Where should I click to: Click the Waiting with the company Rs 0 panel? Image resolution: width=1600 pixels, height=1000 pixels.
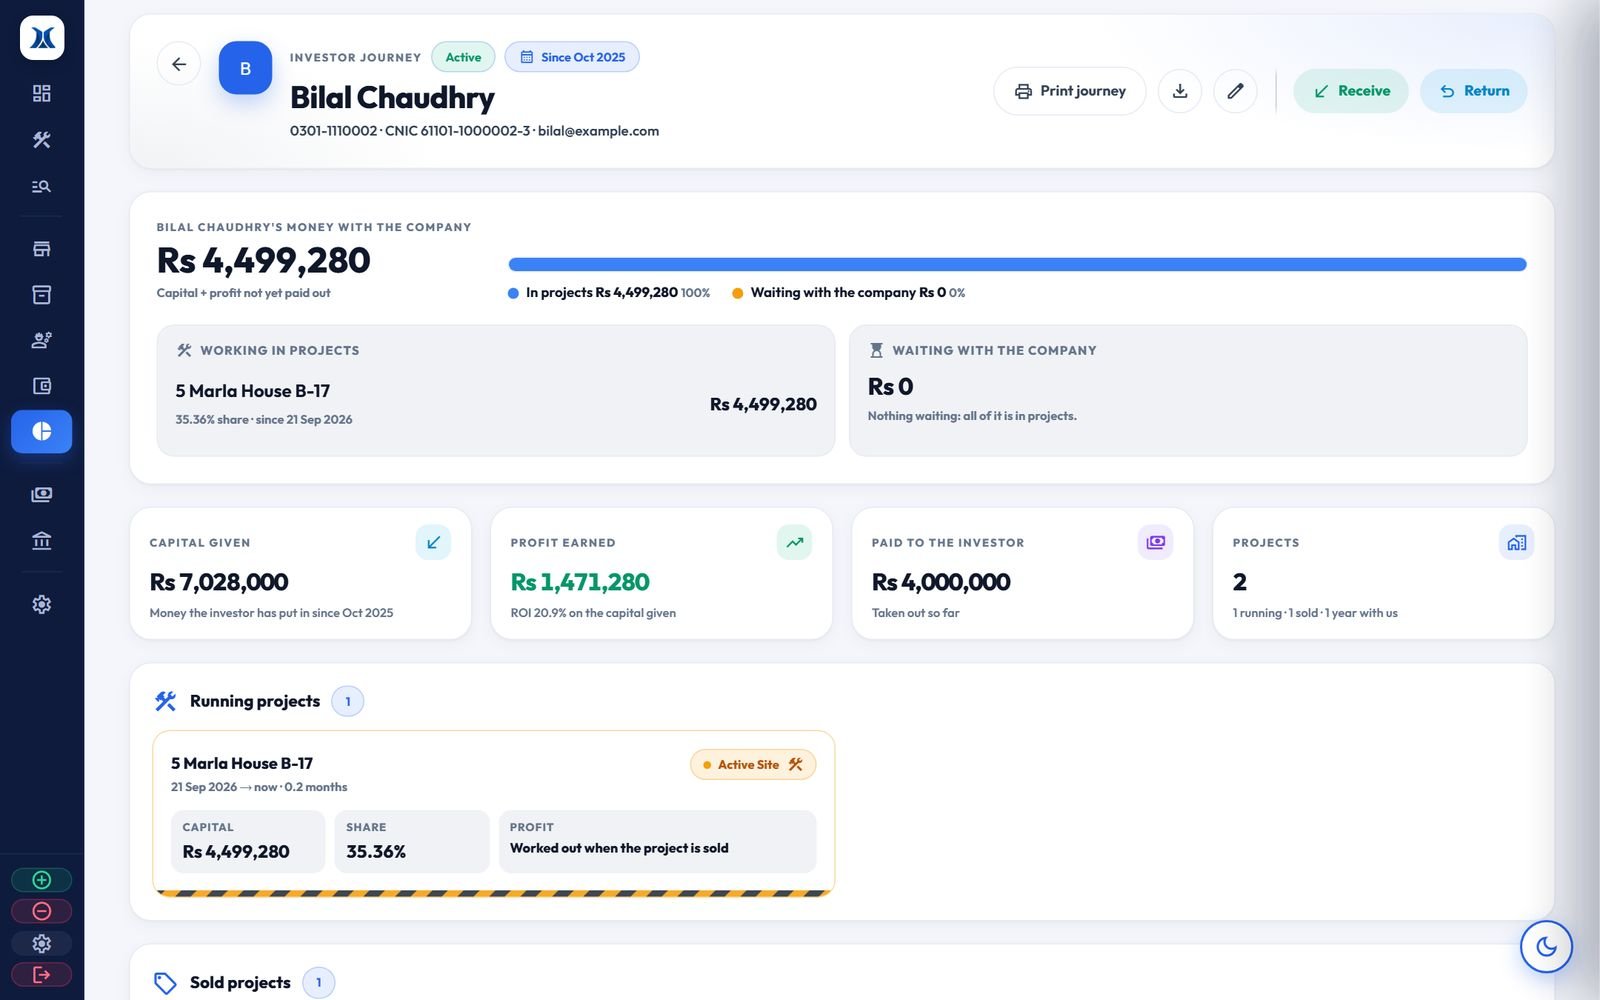pyautogui.click(x=1188, y=390)
